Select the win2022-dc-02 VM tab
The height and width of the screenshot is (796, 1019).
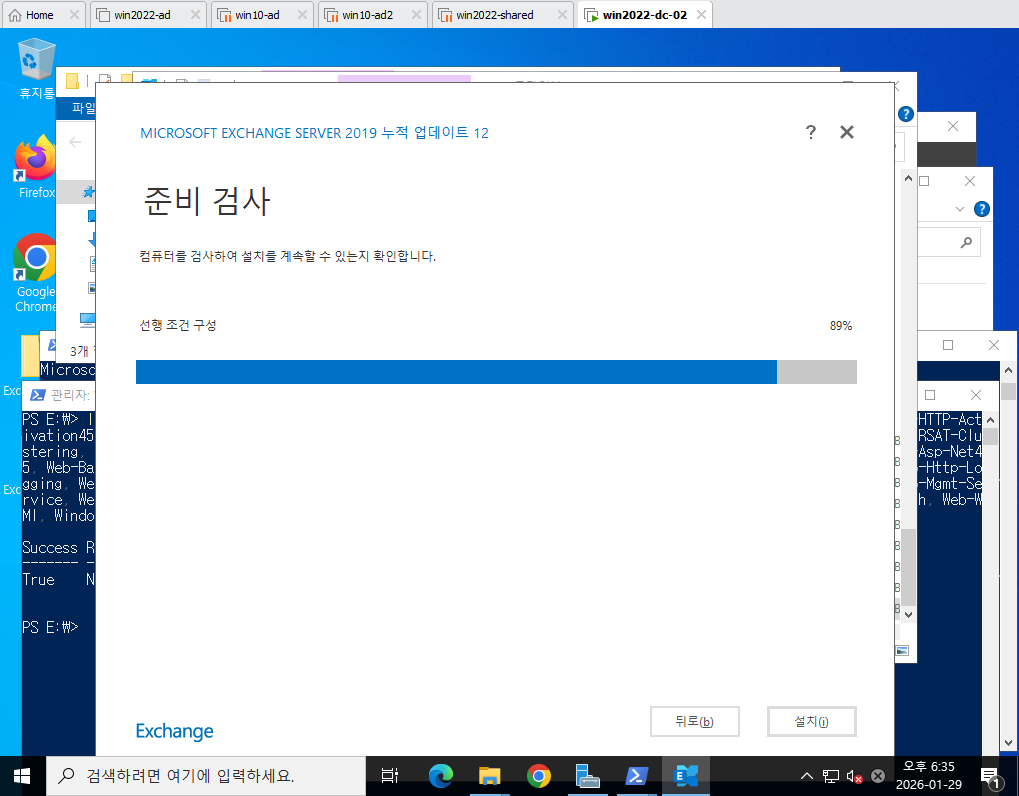tap(645, 15)
